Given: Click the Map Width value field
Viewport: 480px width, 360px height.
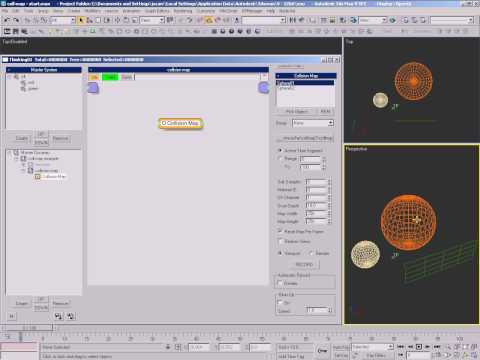Looking at the screenshot, I should [316, 213].
